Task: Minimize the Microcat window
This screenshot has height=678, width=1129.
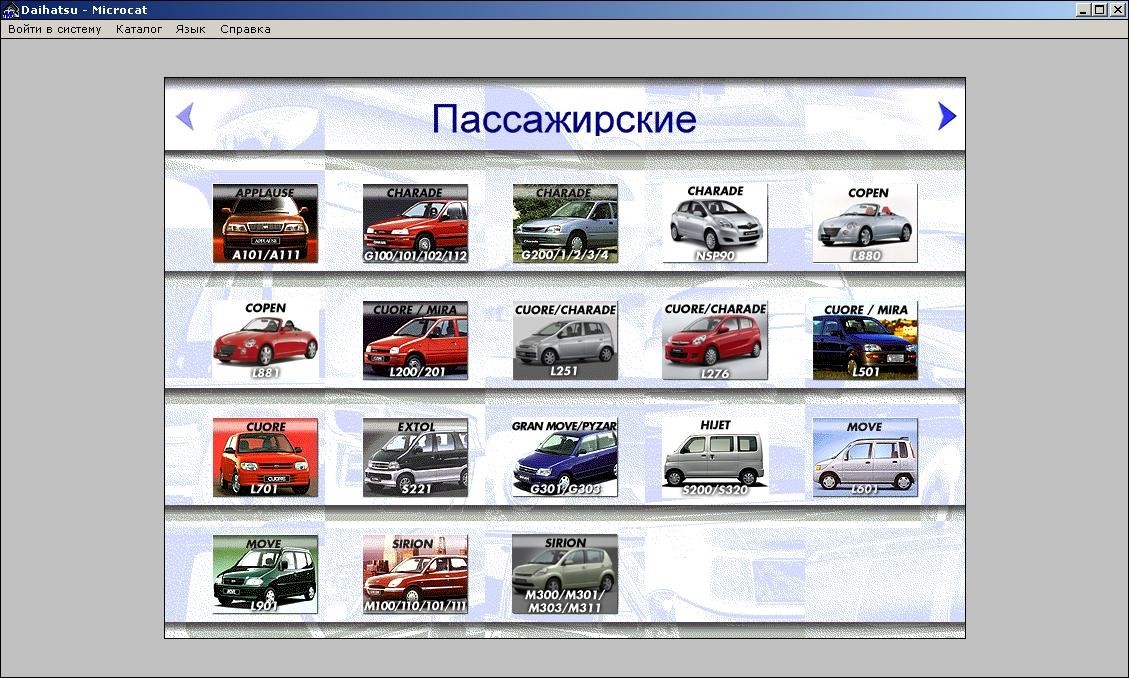Action: [1084, 10]
